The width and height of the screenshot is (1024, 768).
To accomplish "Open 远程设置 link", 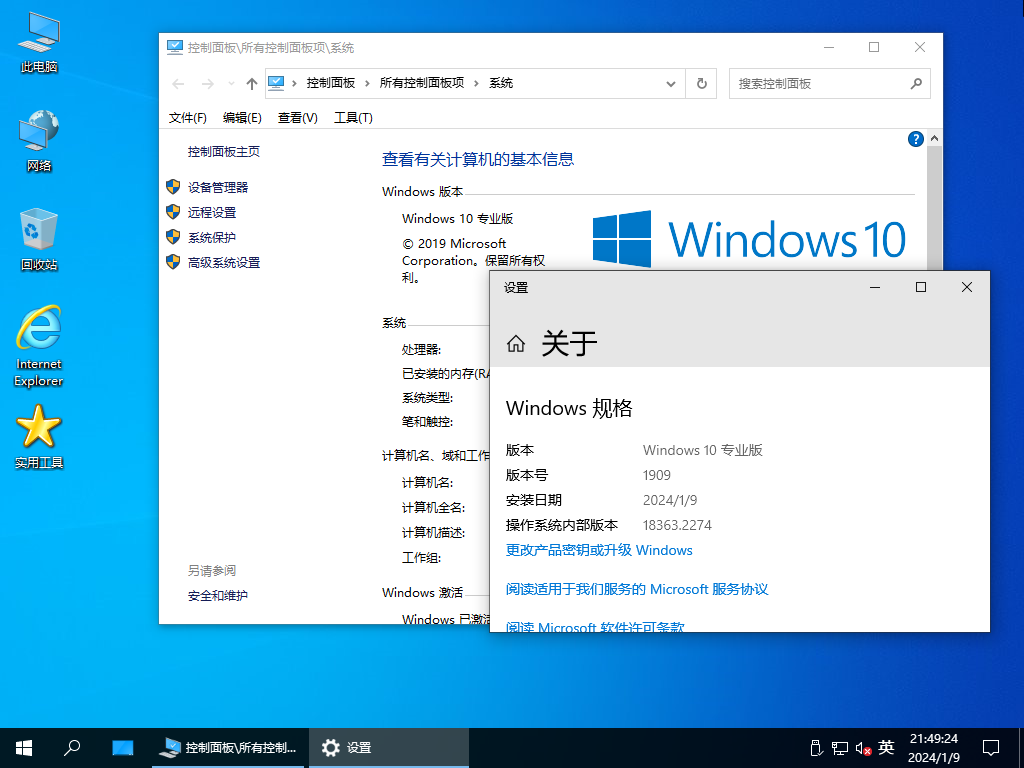I will click(x=212, y=212).
